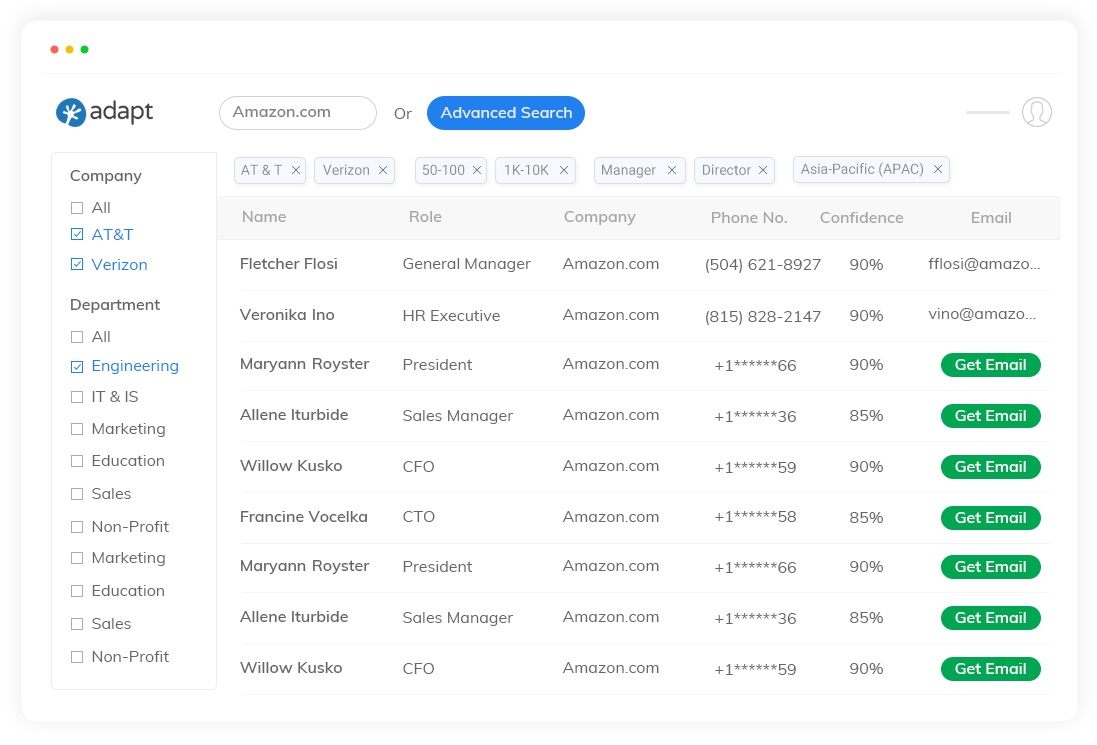Remove the Verizon filter chip
This screenshot has height=745, width=1097.
coord(382,171)
